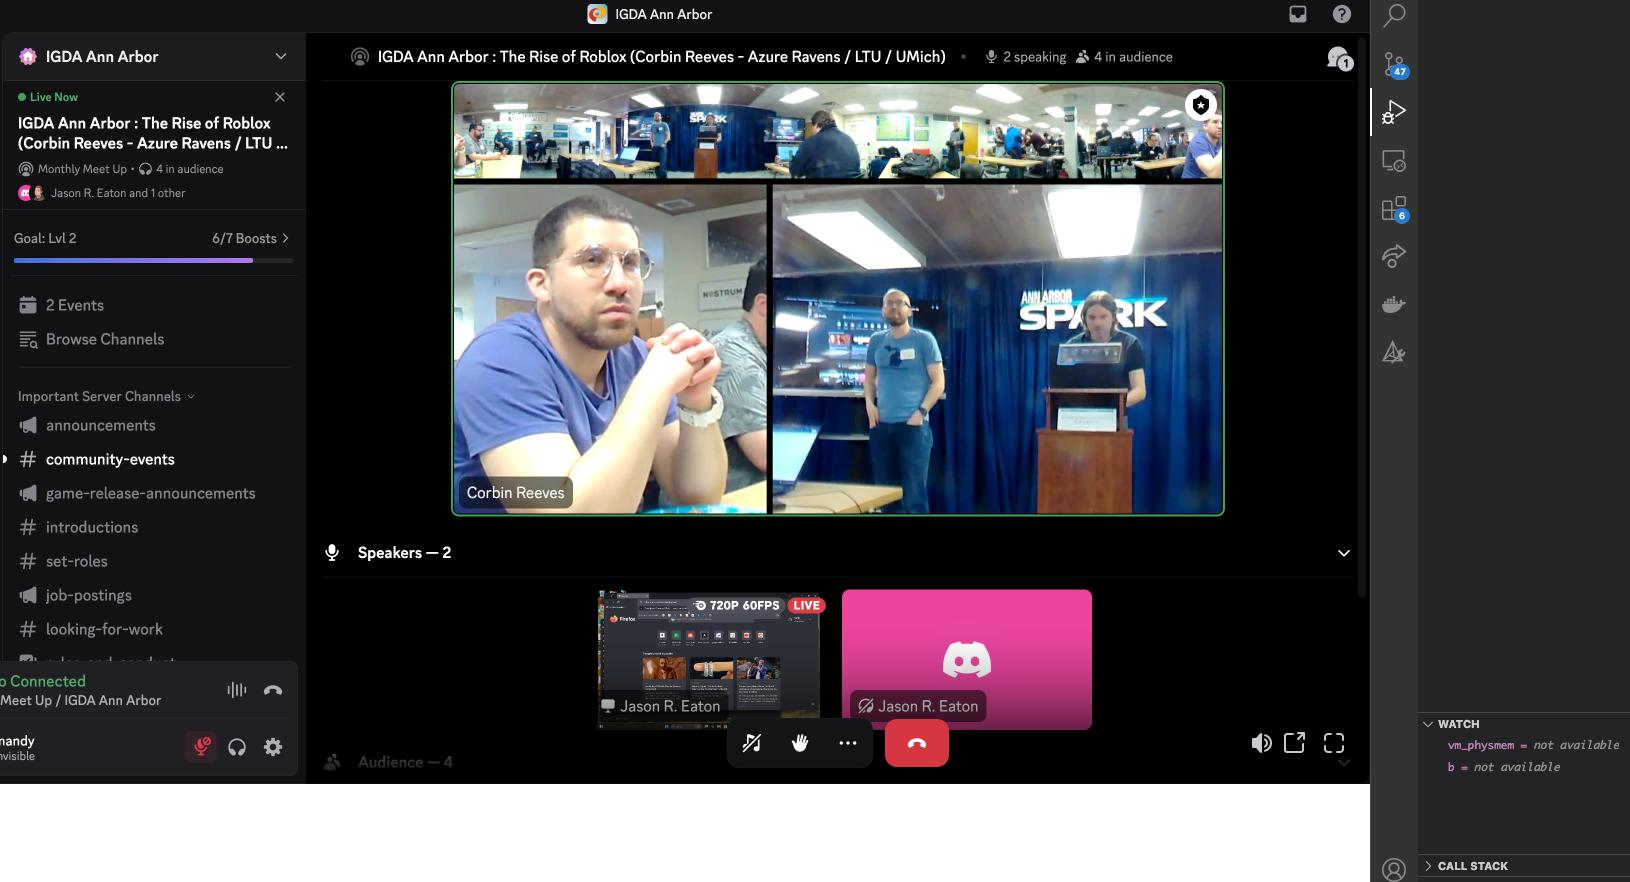Click the moderator badge on Corbin's video
The width and height of the screenshot is (1630, 882).
[x=1200, y=104]
